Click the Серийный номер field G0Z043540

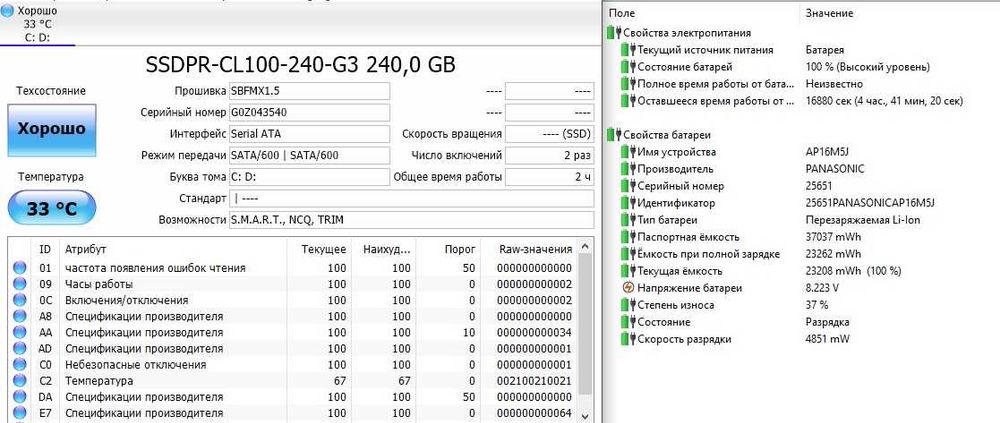(309, 112)
